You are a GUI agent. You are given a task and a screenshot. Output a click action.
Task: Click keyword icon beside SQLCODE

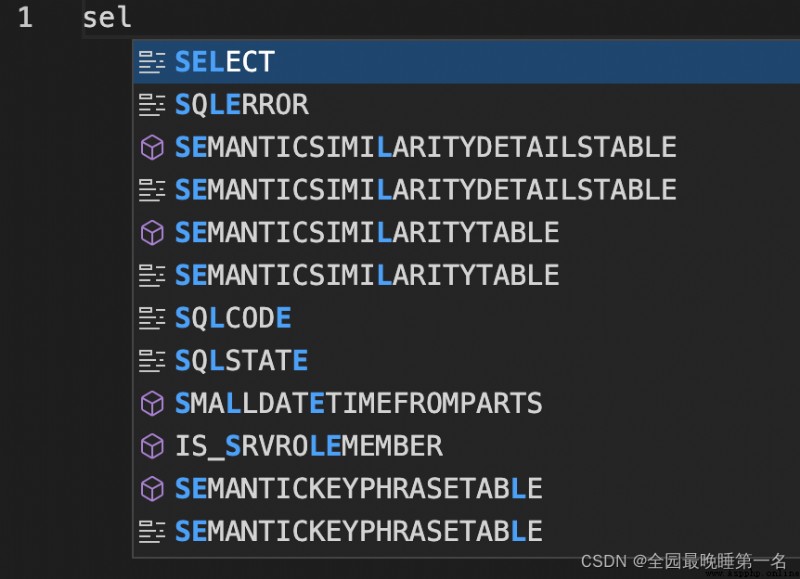point(152,318)
